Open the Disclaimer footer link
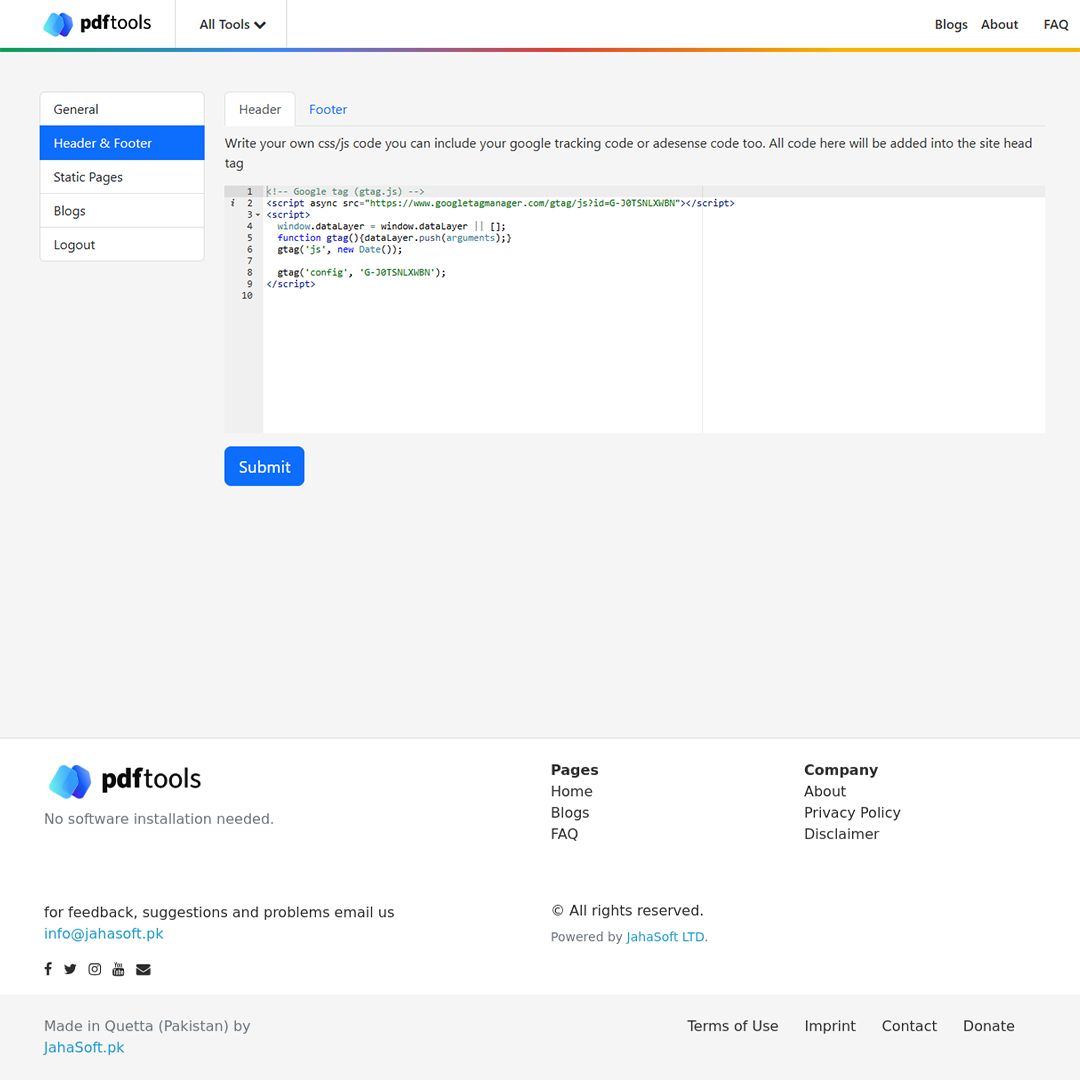Screen dimensions: 1080x1080 click(x=841, y=833)
